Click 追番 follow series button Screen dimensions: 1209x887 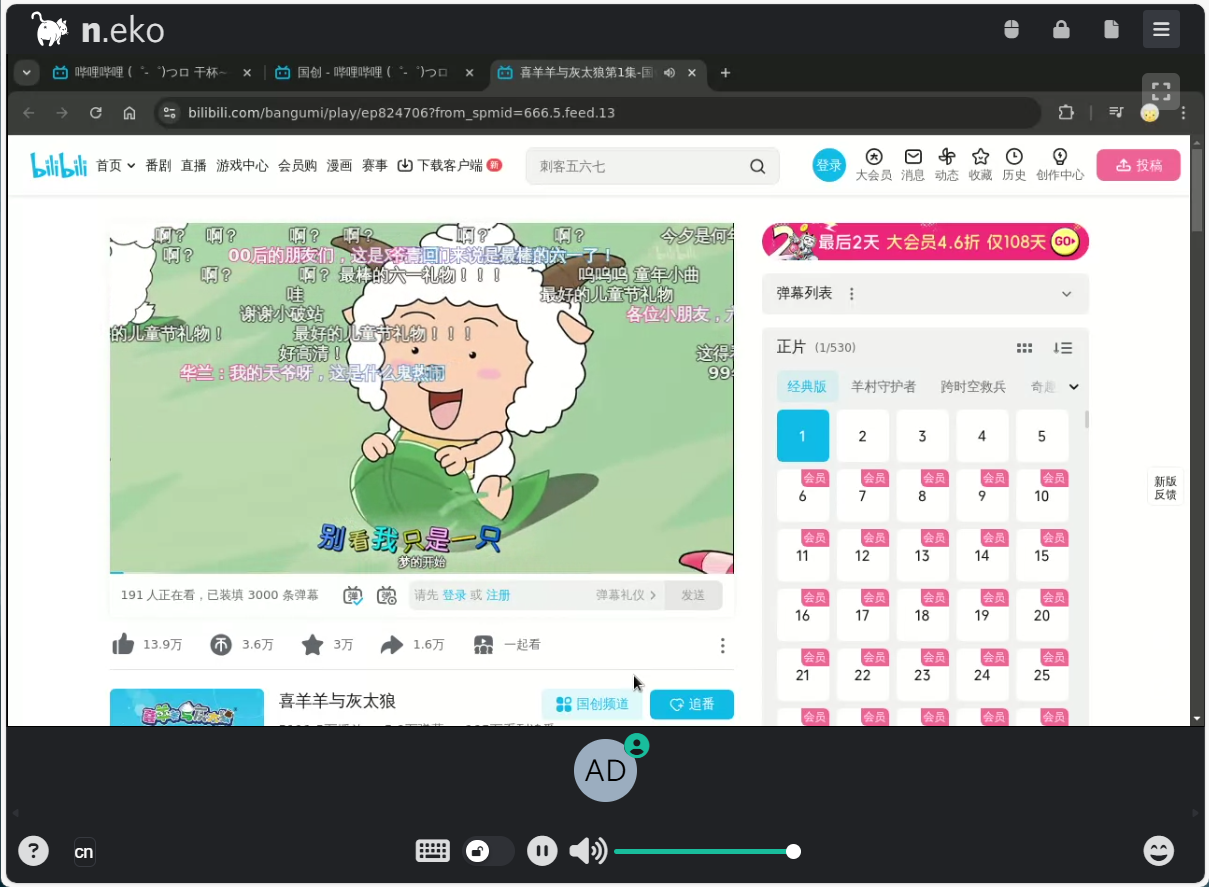[x=692, y=704]
